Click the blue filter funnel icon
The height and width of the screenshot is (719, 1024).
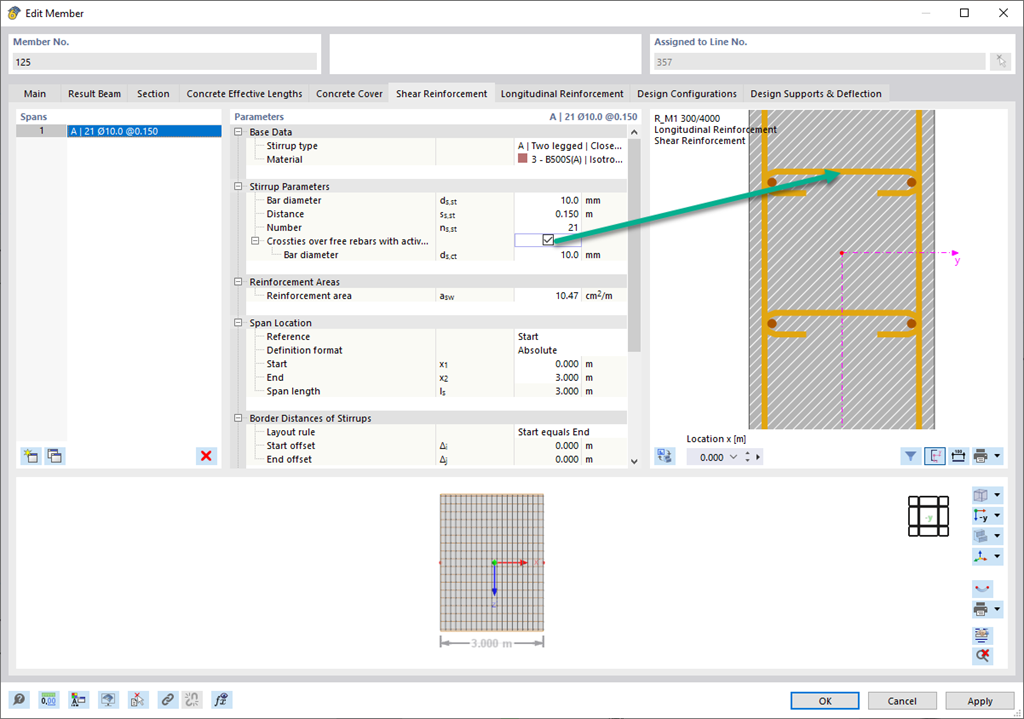pyautogui.click(x=910, y=456)
